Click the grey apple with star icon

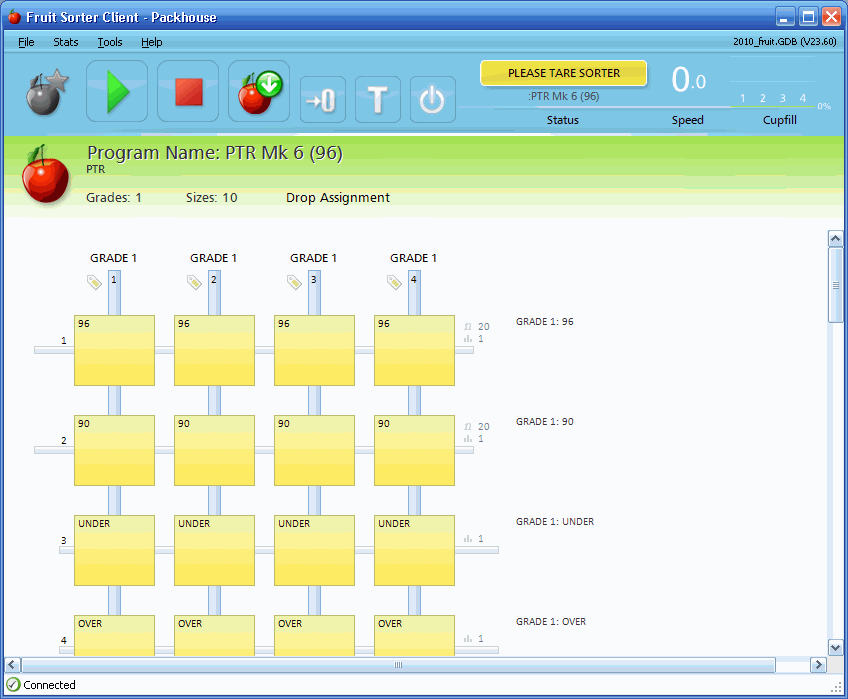47,92
